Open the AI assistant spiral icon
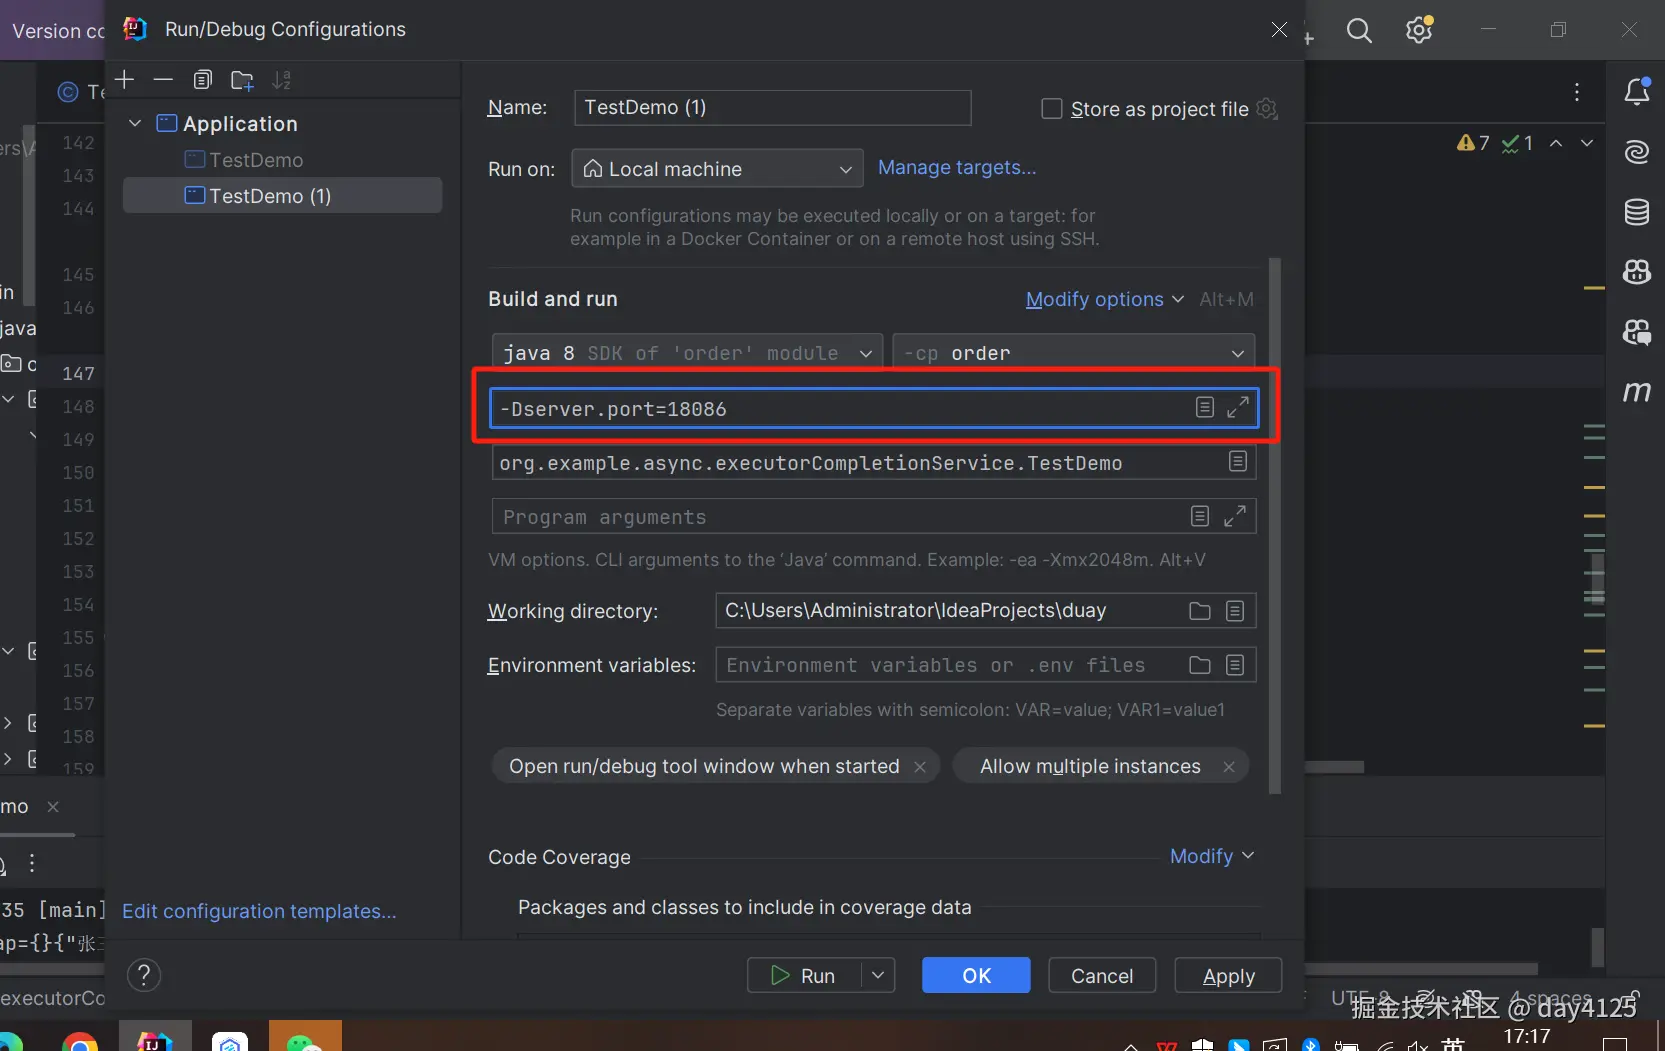1665x1051 pixels. (1637, 152)
